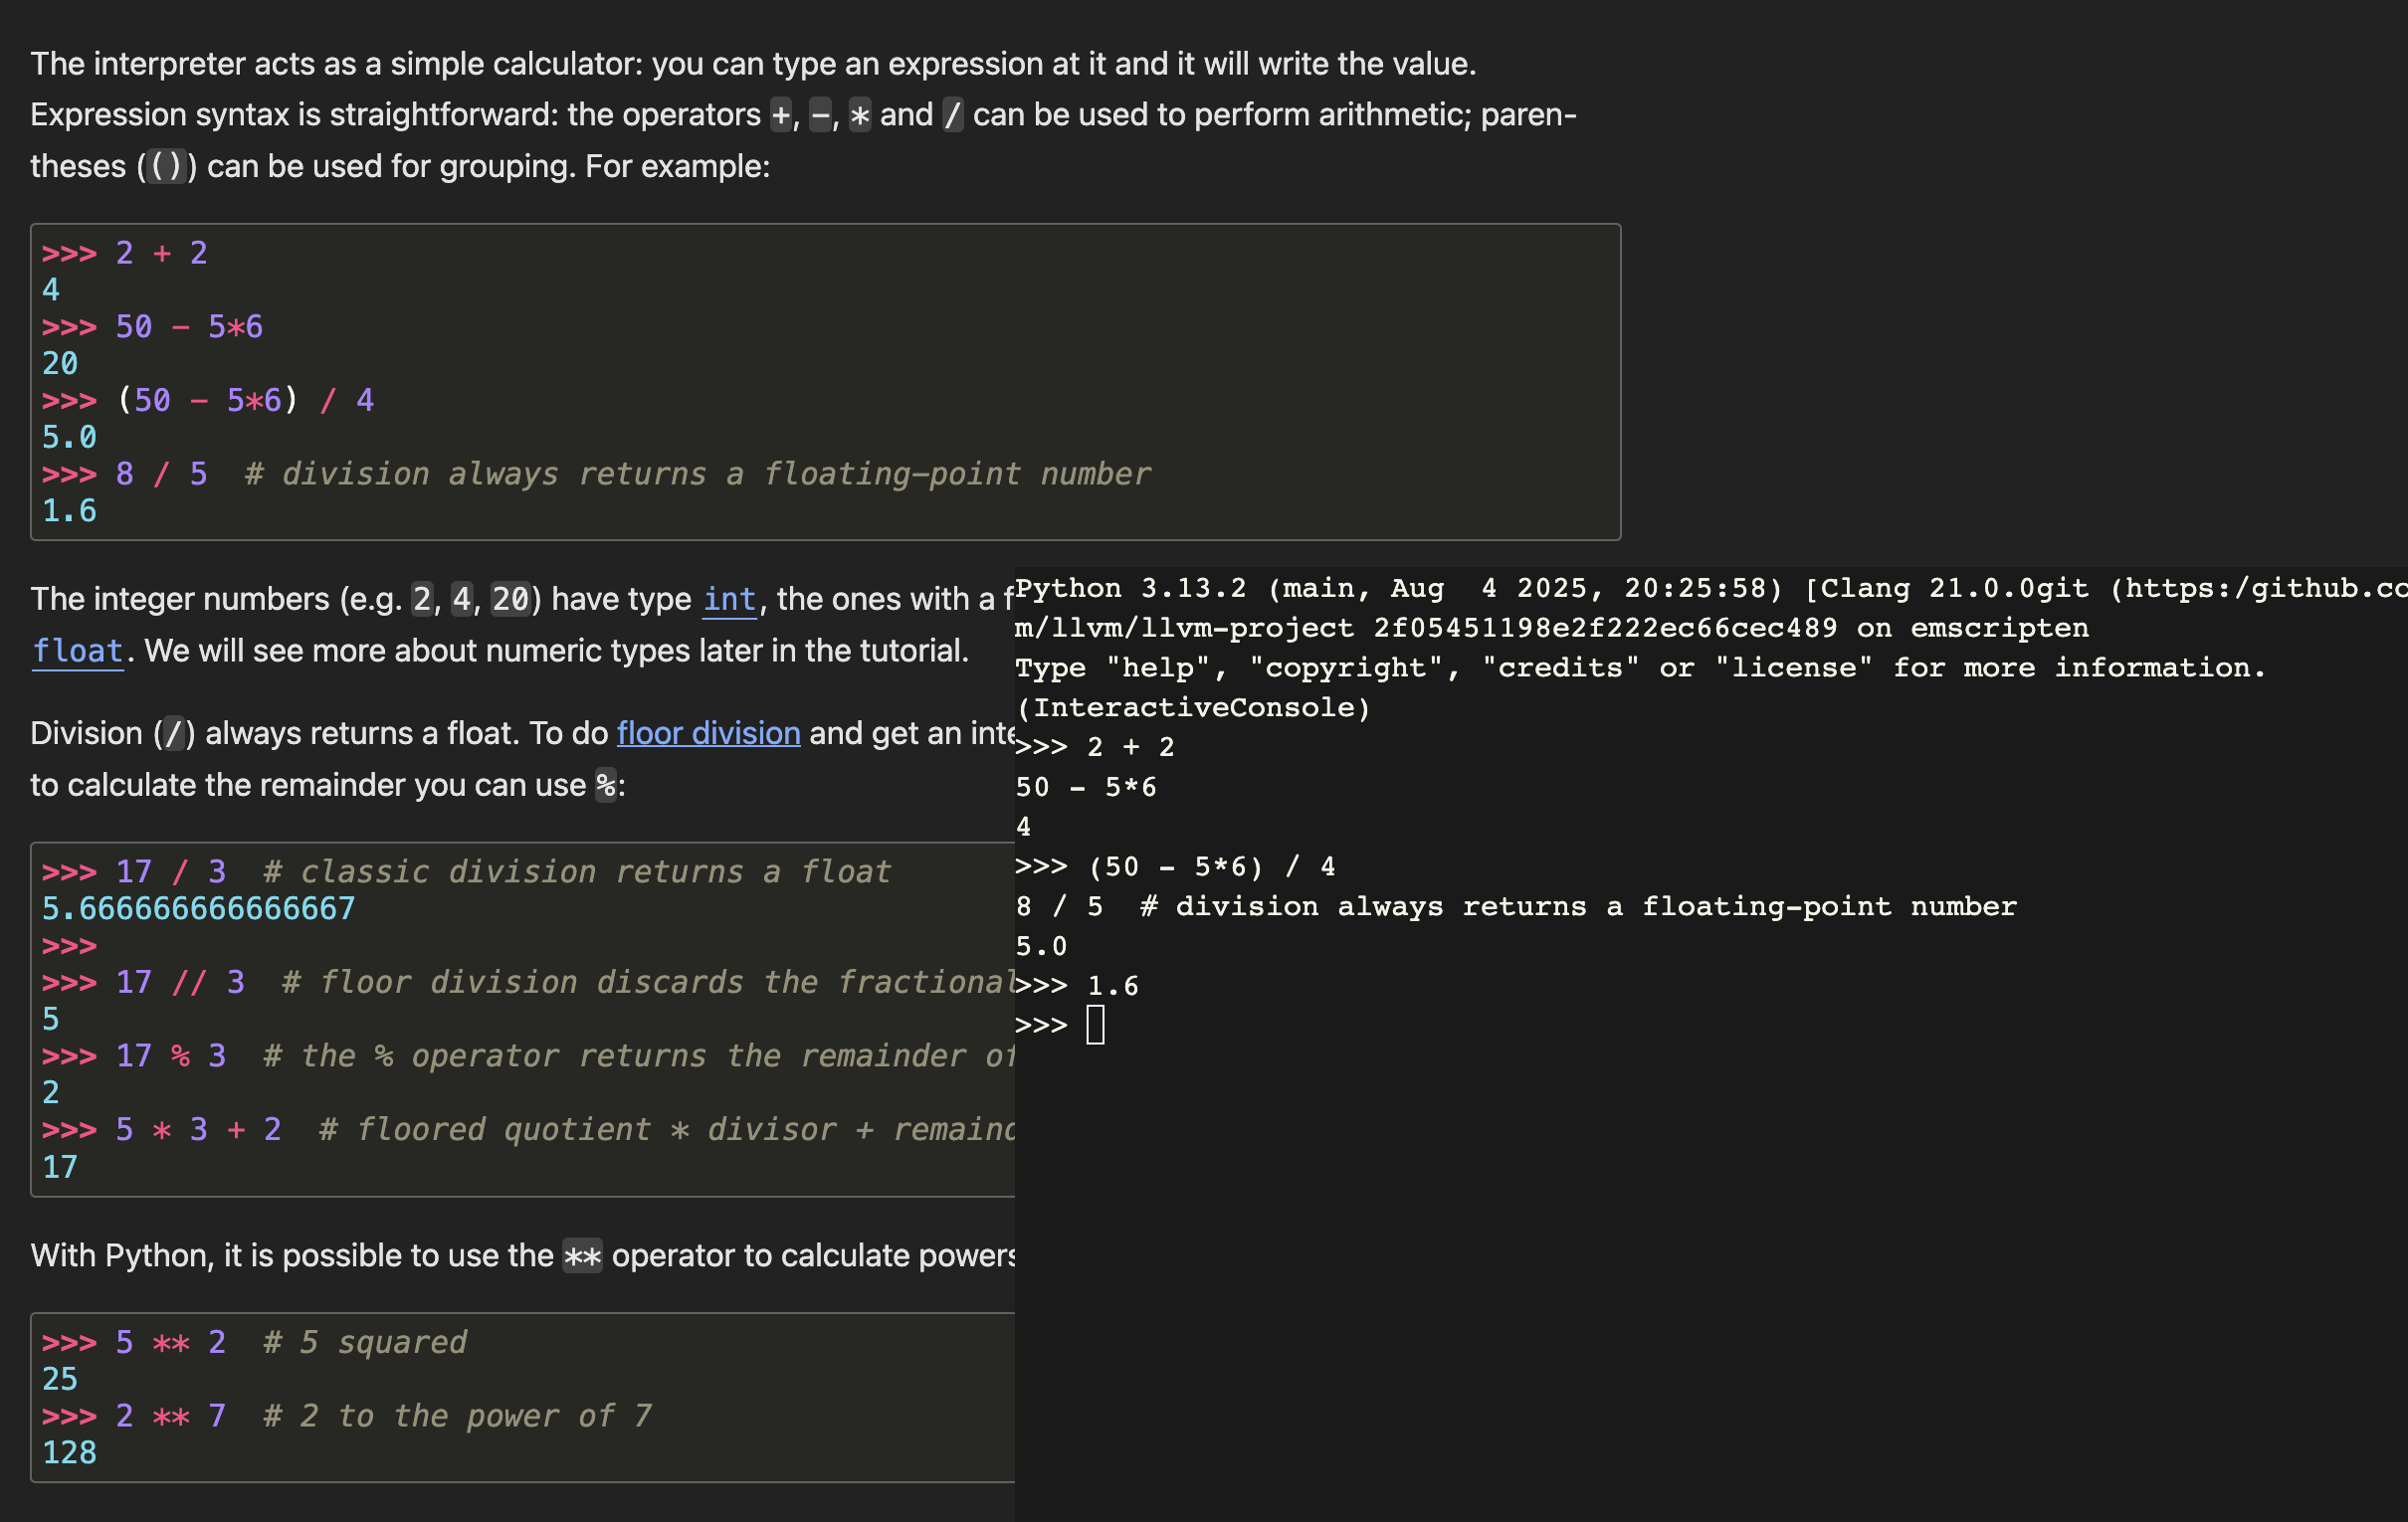2408x1522 pixels.
Task: Click the 'division always returns a floating-point number' doc comment
Action: [697, 474]
